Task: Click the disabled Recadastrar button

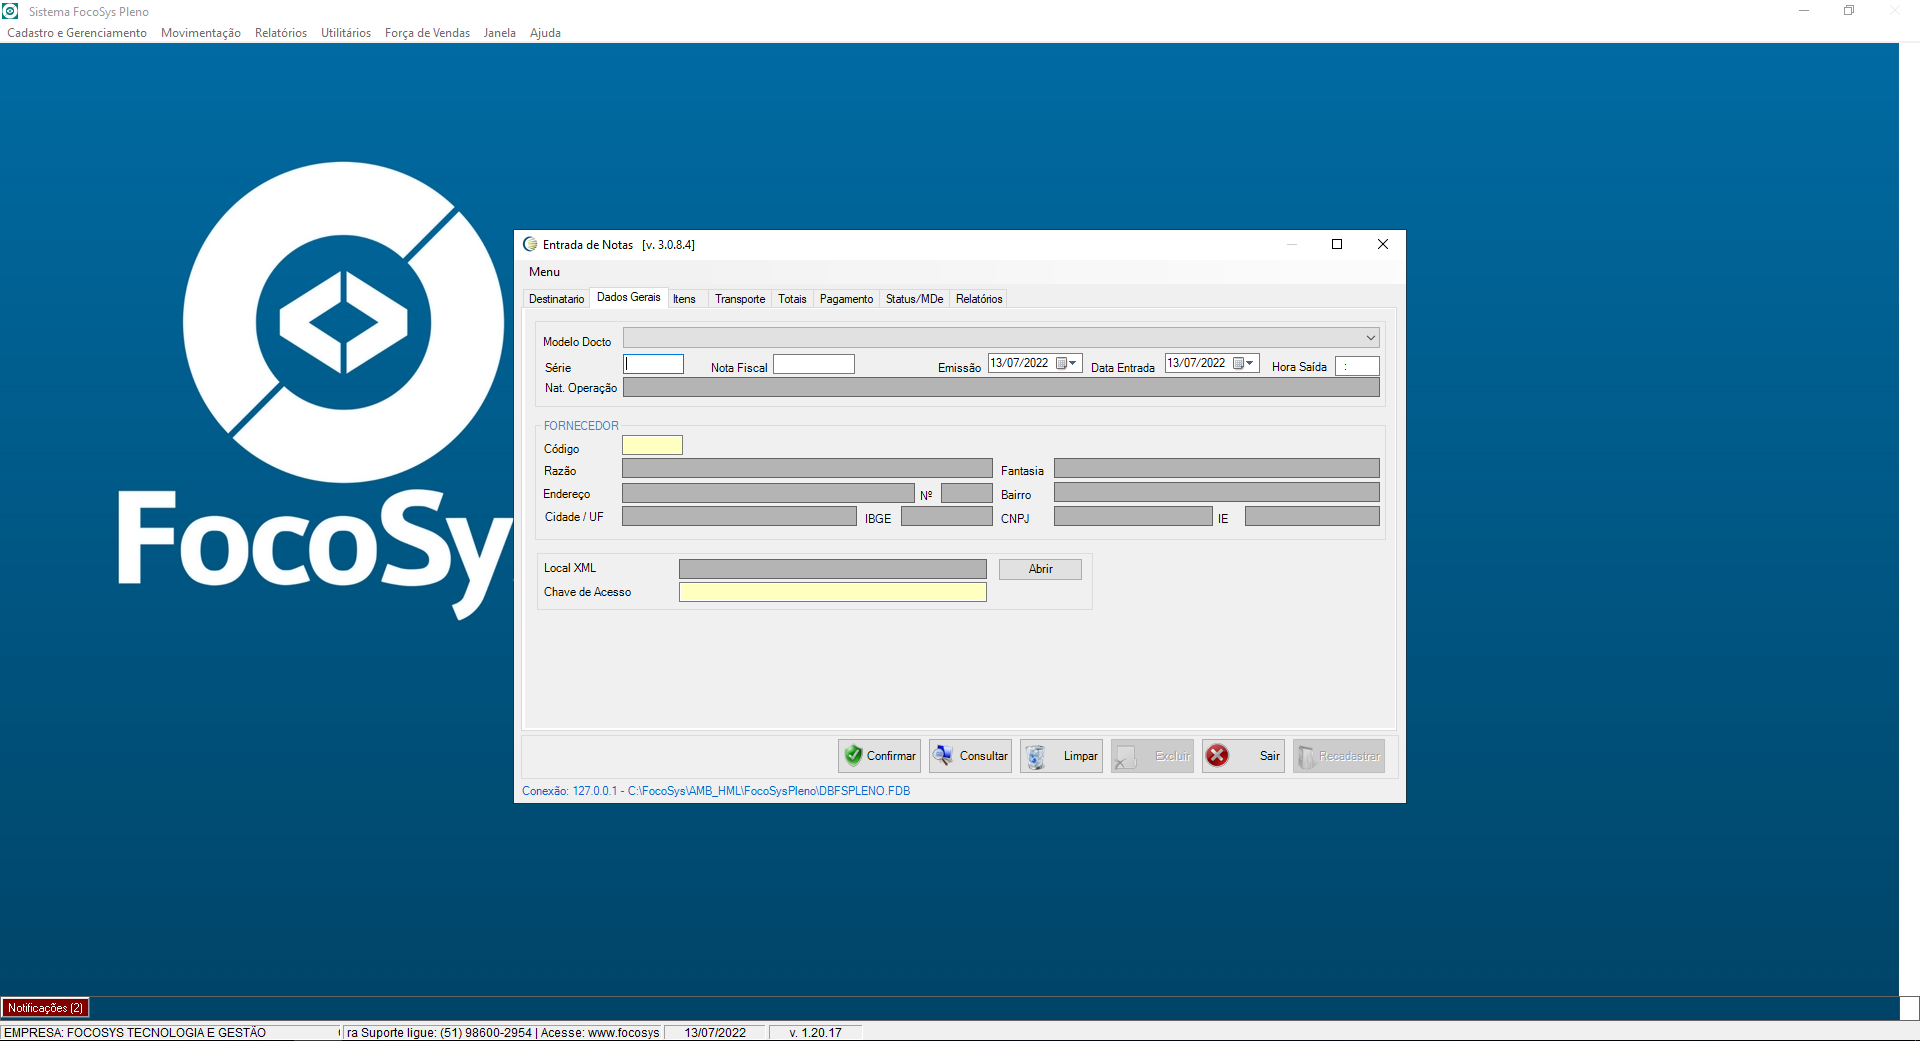Action: coord(1338,756)
